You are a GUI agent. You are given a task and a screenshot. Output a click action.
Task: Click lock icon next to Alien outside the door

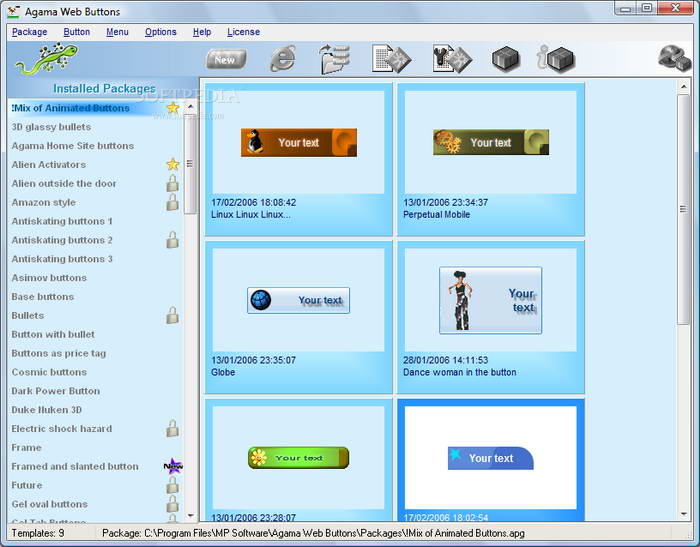click(173, 183)
